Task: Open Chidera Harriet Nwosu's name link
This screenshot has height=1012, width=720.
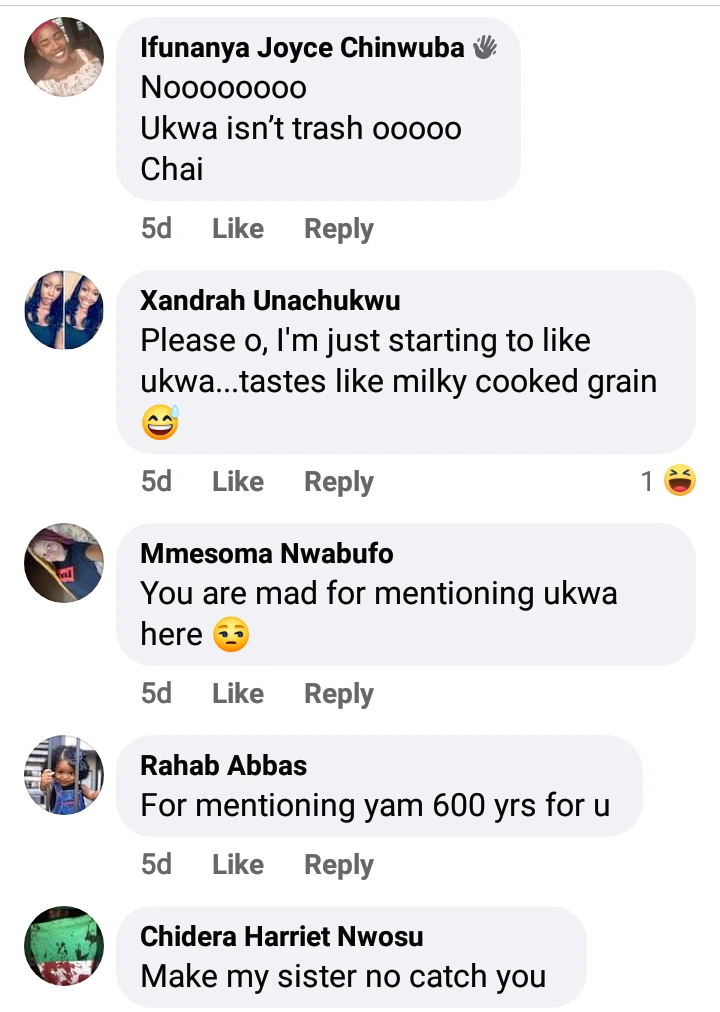Action: 282,937
